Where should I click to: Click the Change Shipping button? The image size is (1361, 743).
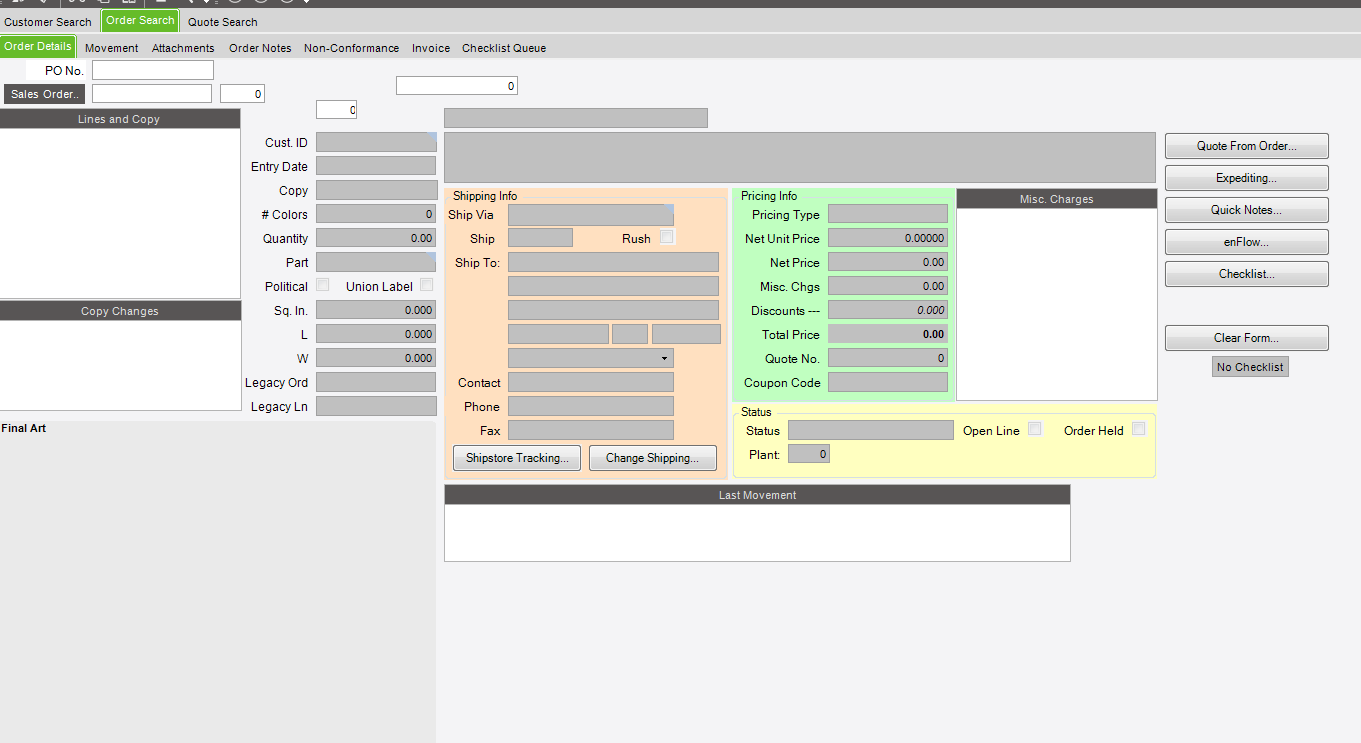point(653,458)
